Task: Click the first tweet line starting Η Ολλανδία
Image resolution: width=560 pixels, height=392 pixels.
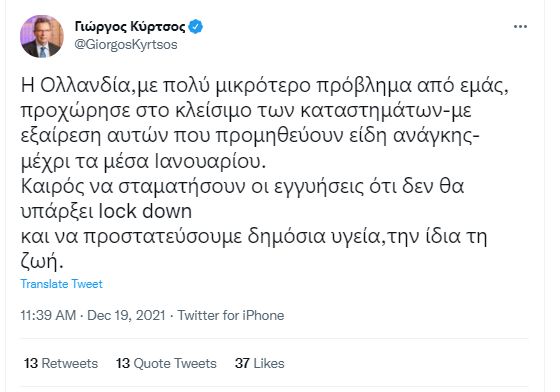Action: (x=265, y=86)
